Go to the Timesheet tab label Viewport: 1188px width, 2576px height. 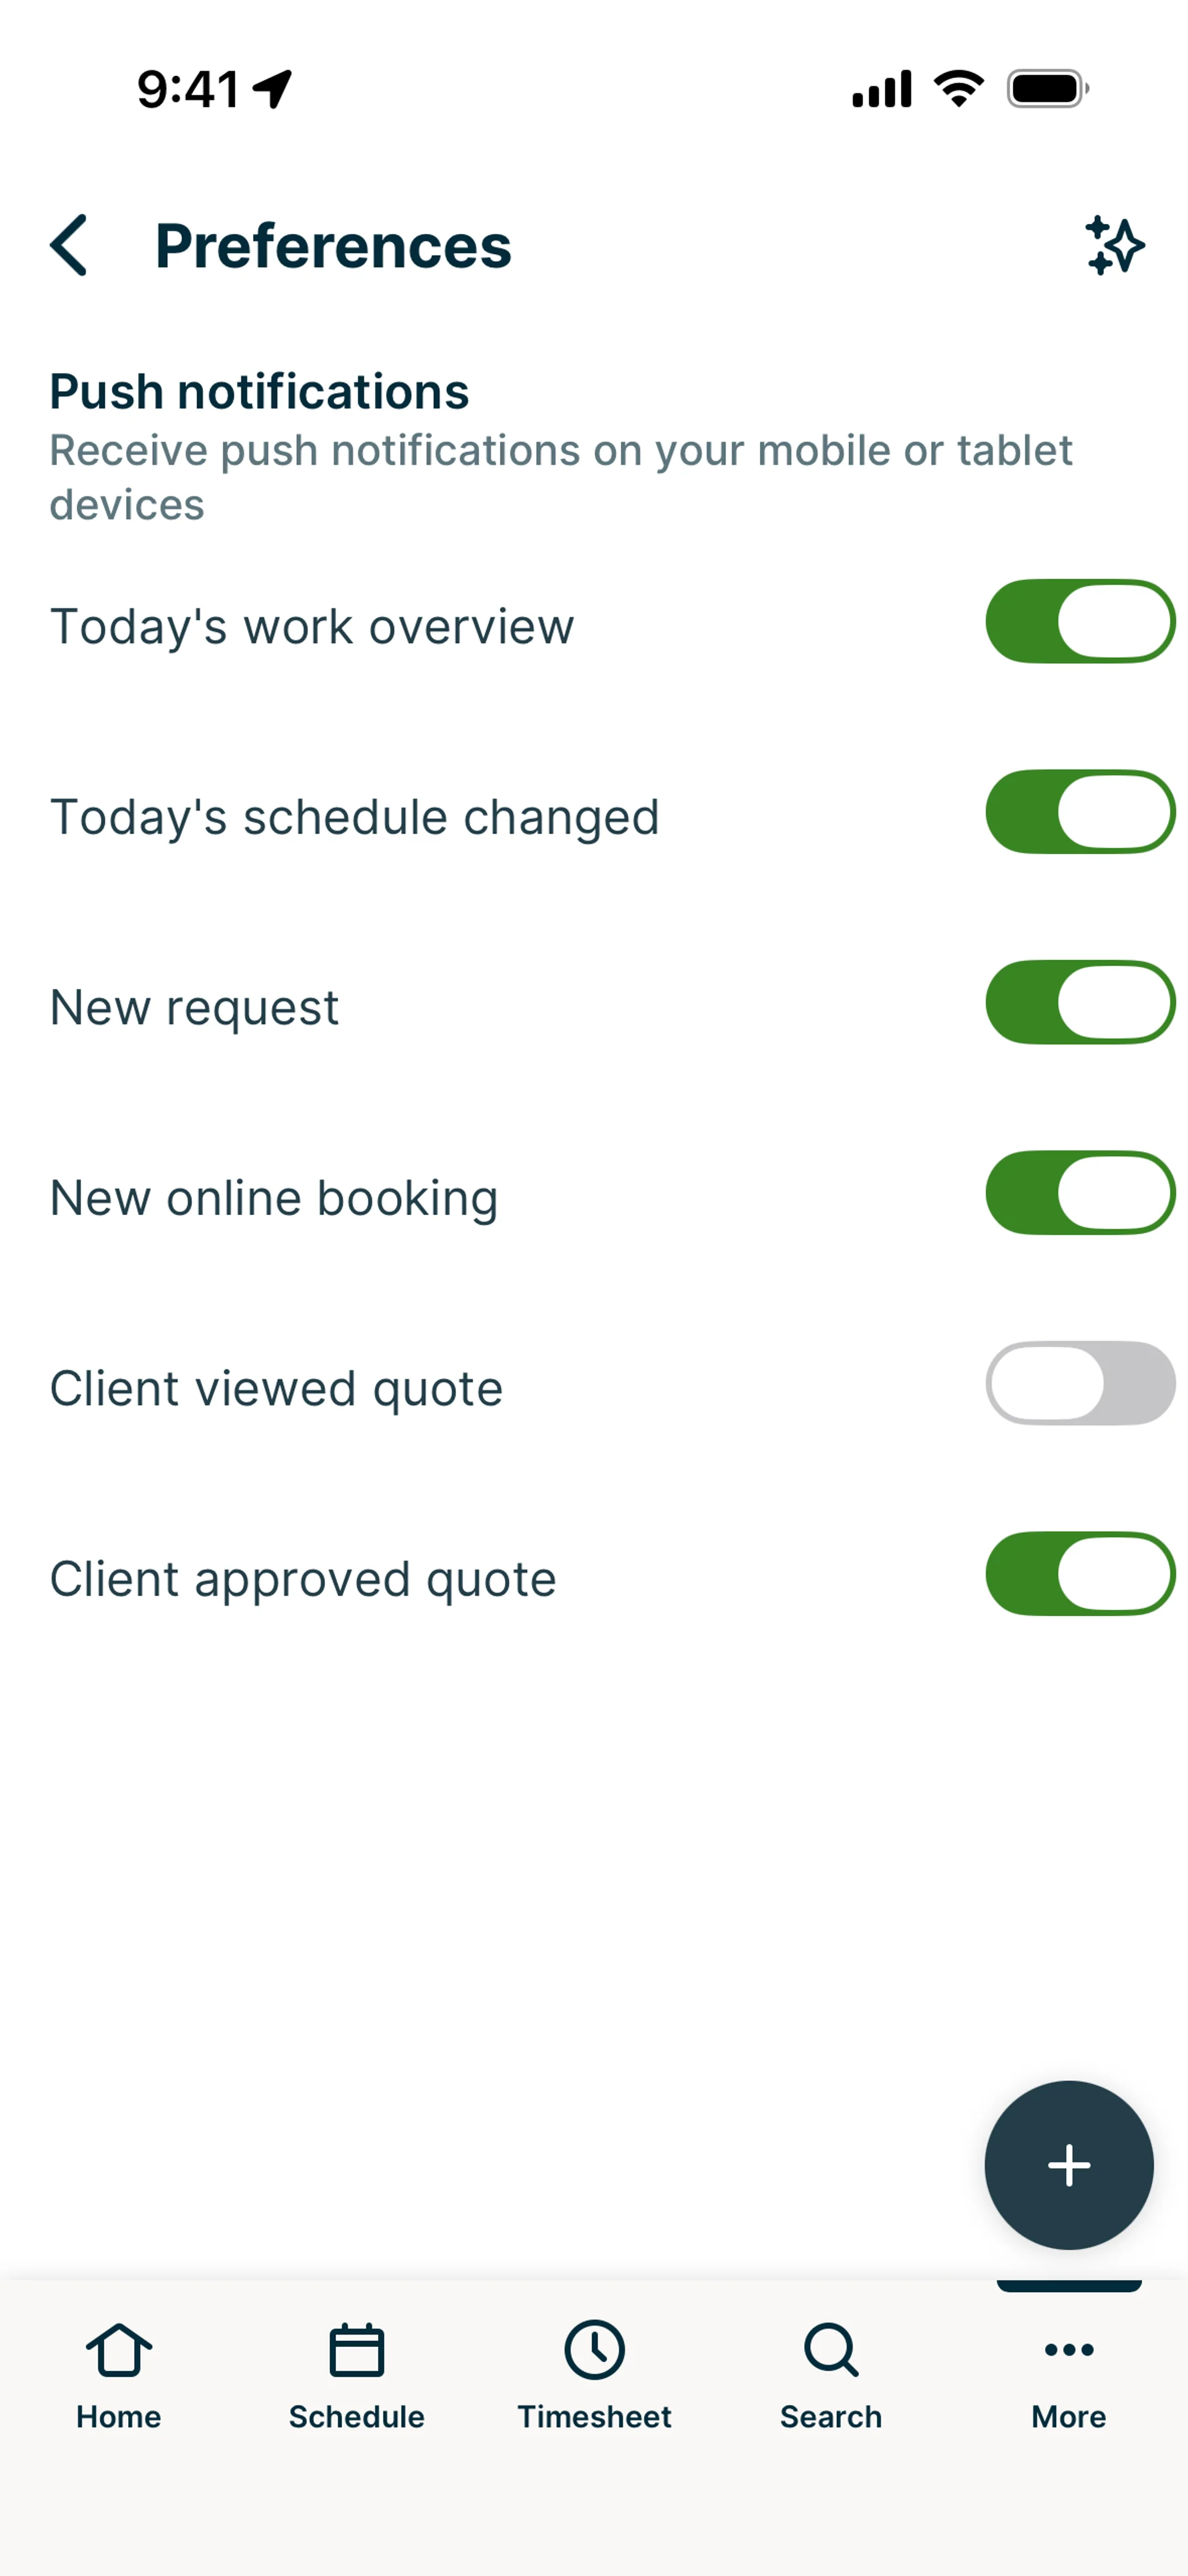coord(594,2417)
